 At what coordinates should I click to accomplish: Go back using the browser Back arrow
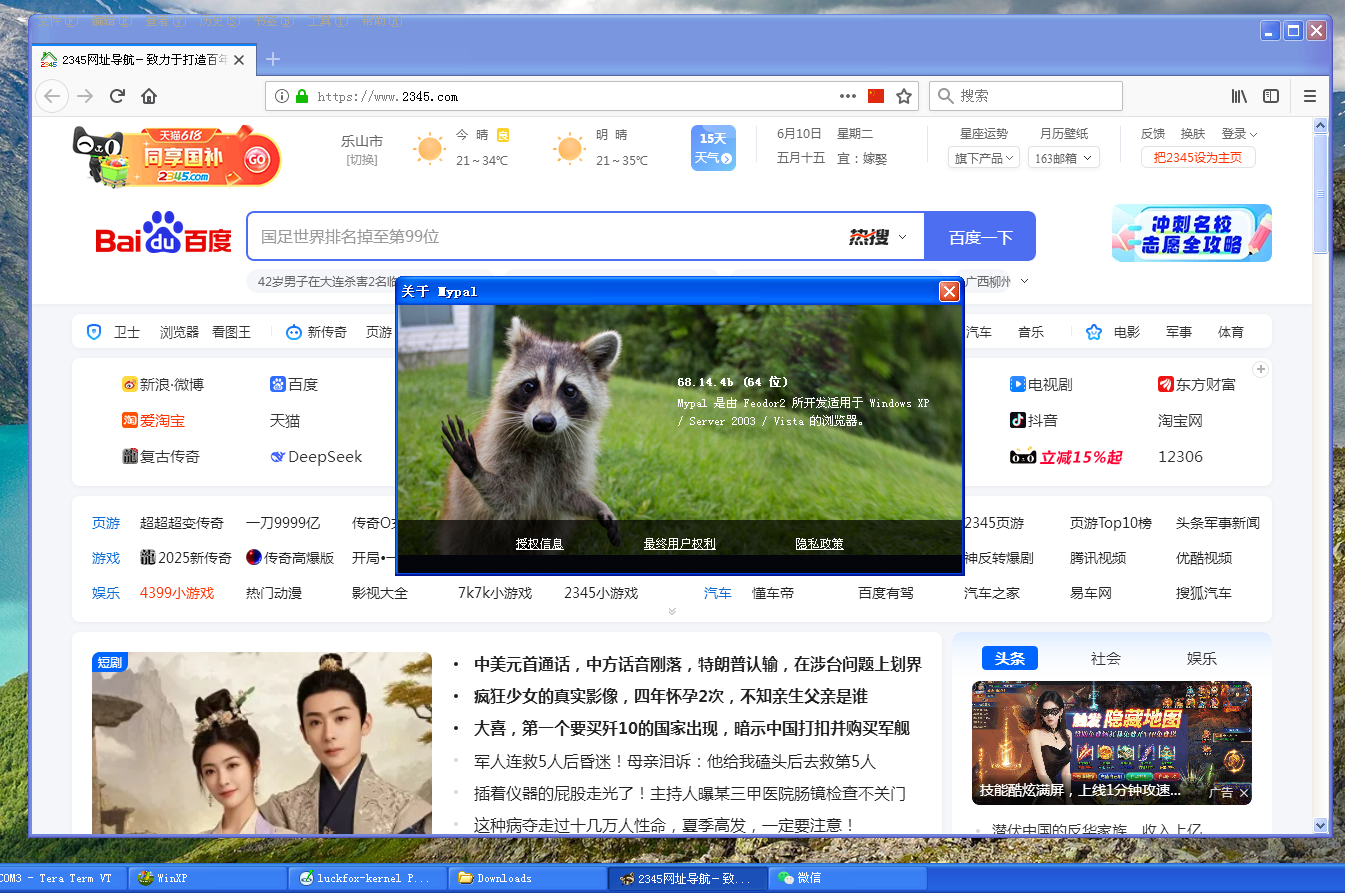(x=52, y=96)
